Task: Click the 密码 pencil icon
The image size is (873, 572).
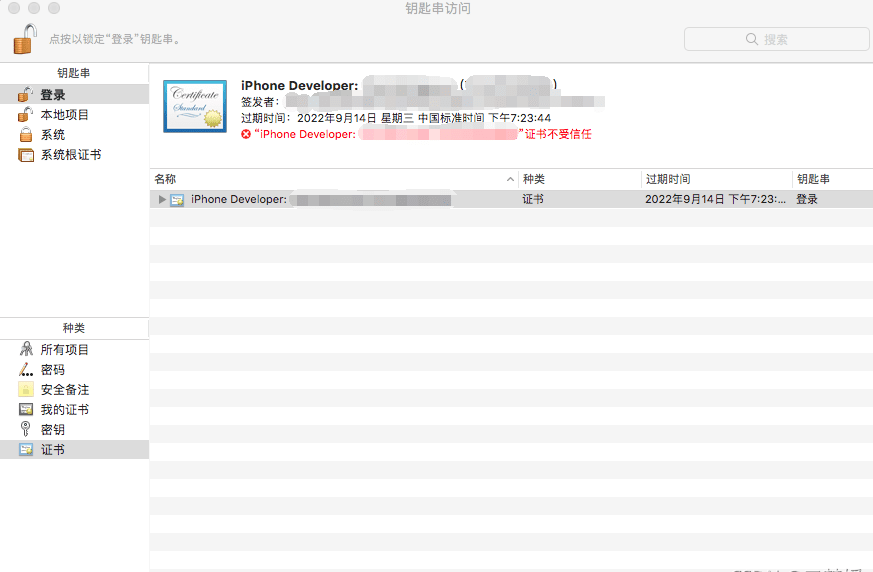Action: pyautogui.click(x=26, y=369)
